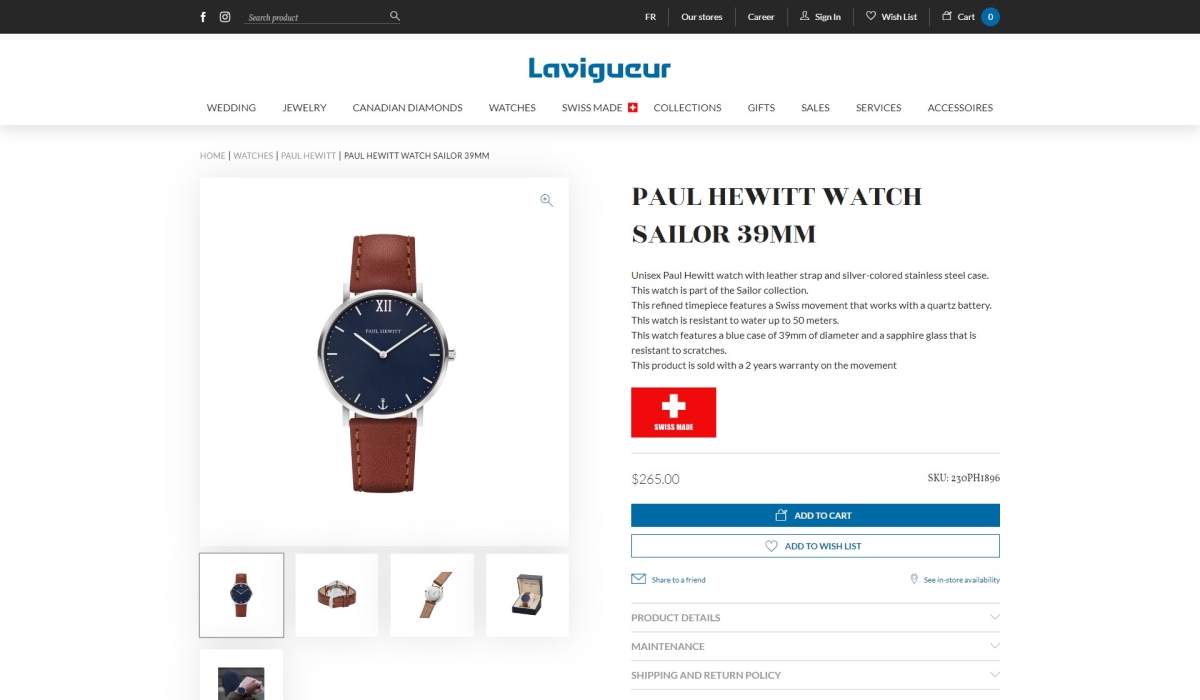The width and height of the screenshot is (1200, 700).
Task: Click the Swiss Made red flag badge
Action: click(673, 412)
